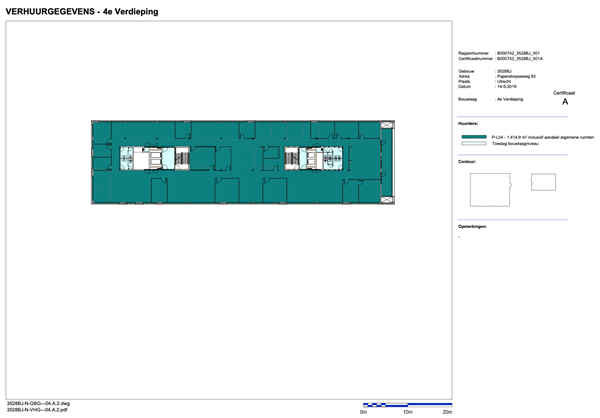Click the right stair core in floor plan

[x=292, y=158]
